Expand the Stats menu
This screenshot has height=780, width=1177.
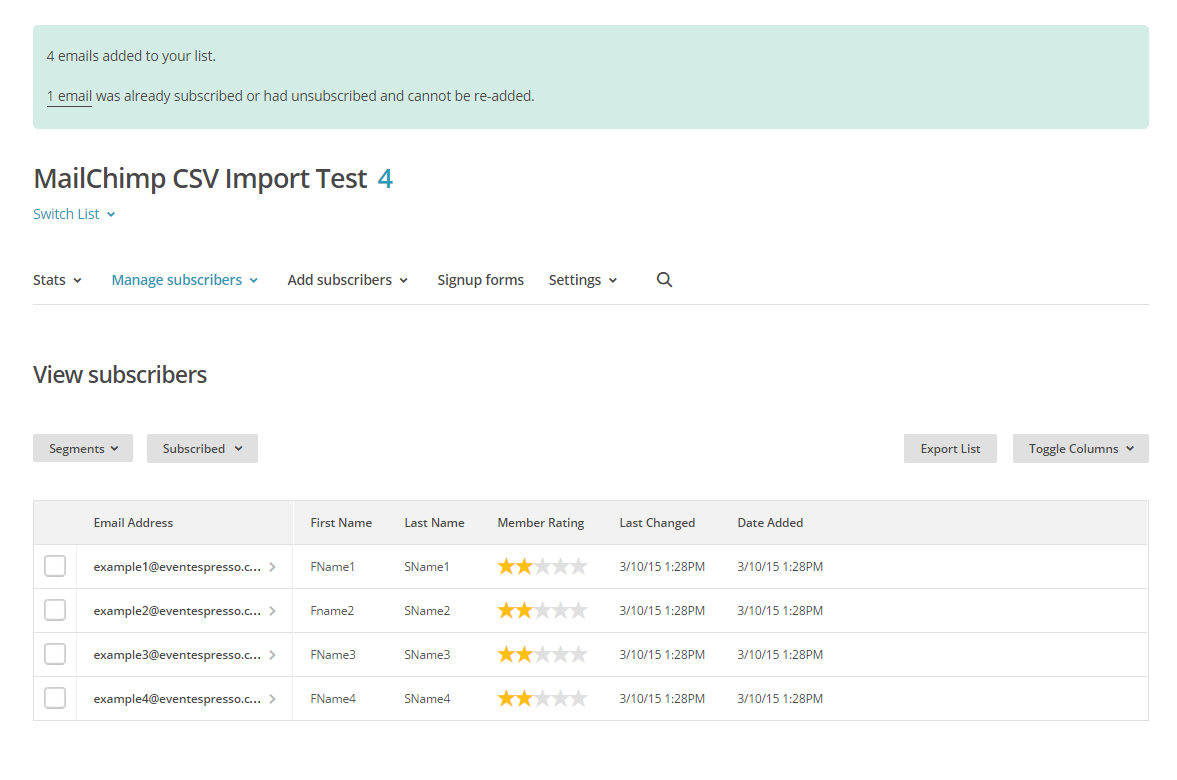point(57,280)
